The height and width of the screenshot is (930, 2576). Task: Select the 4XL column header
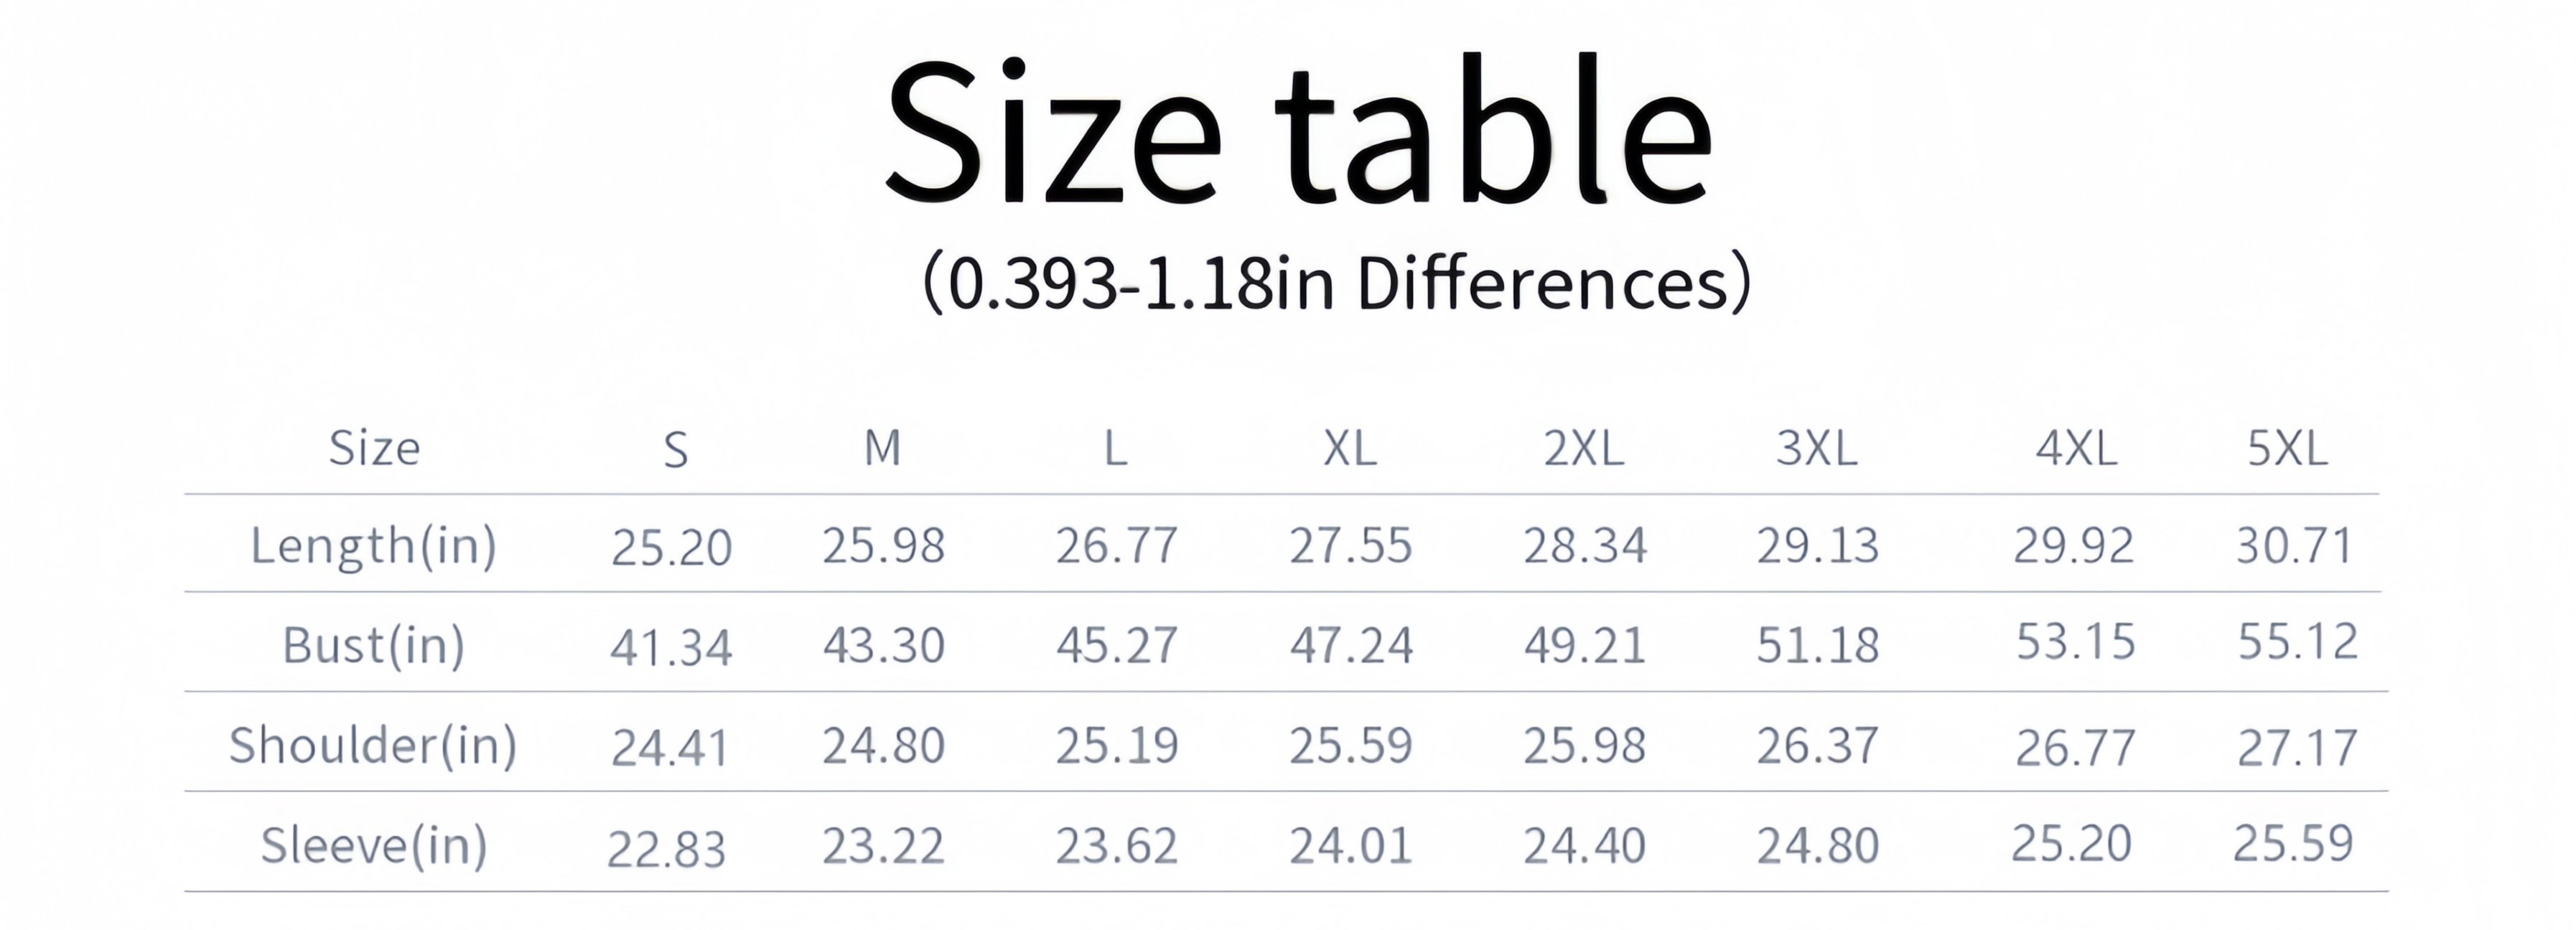[x=2076, y=447]
